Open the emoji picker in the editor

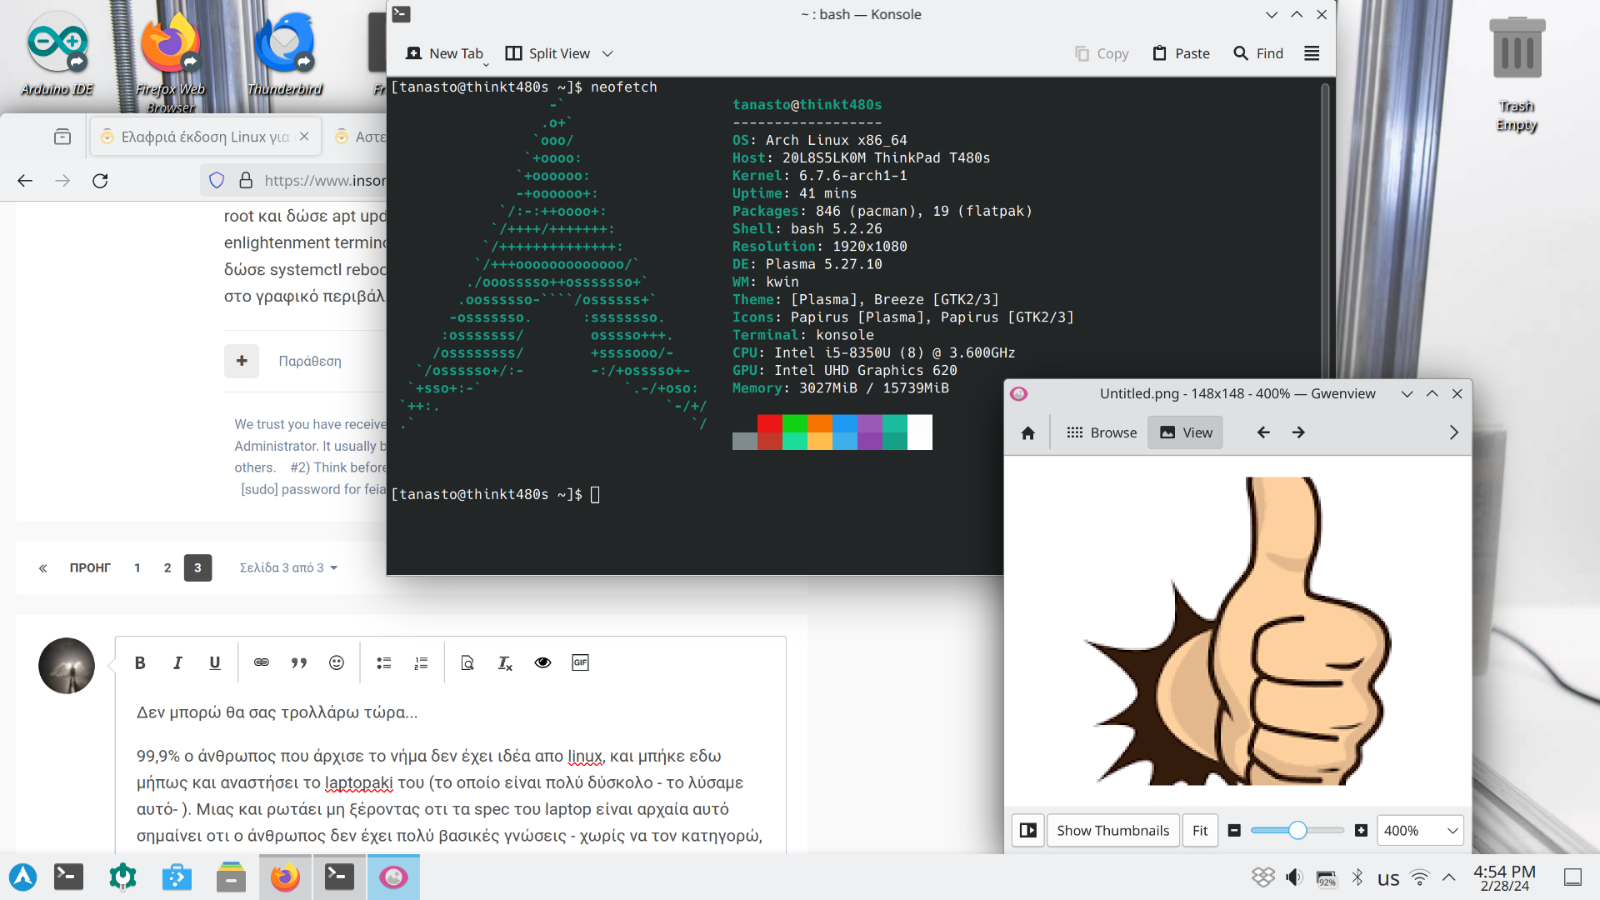336,663
